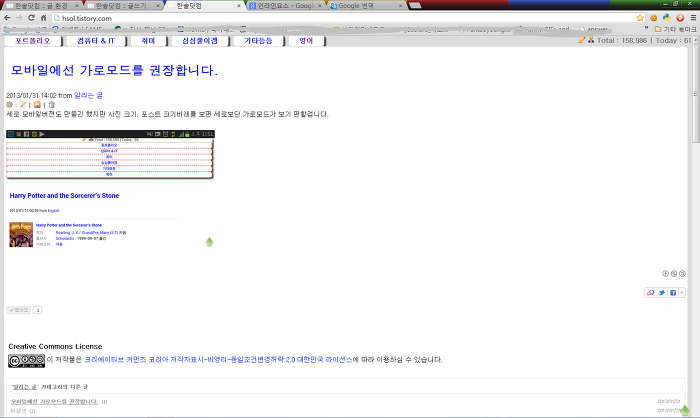Image resolution: width=700 pixels, height=418 pixels.
Task: Open the 취미 blog category
Action: (x=148, y=41)
